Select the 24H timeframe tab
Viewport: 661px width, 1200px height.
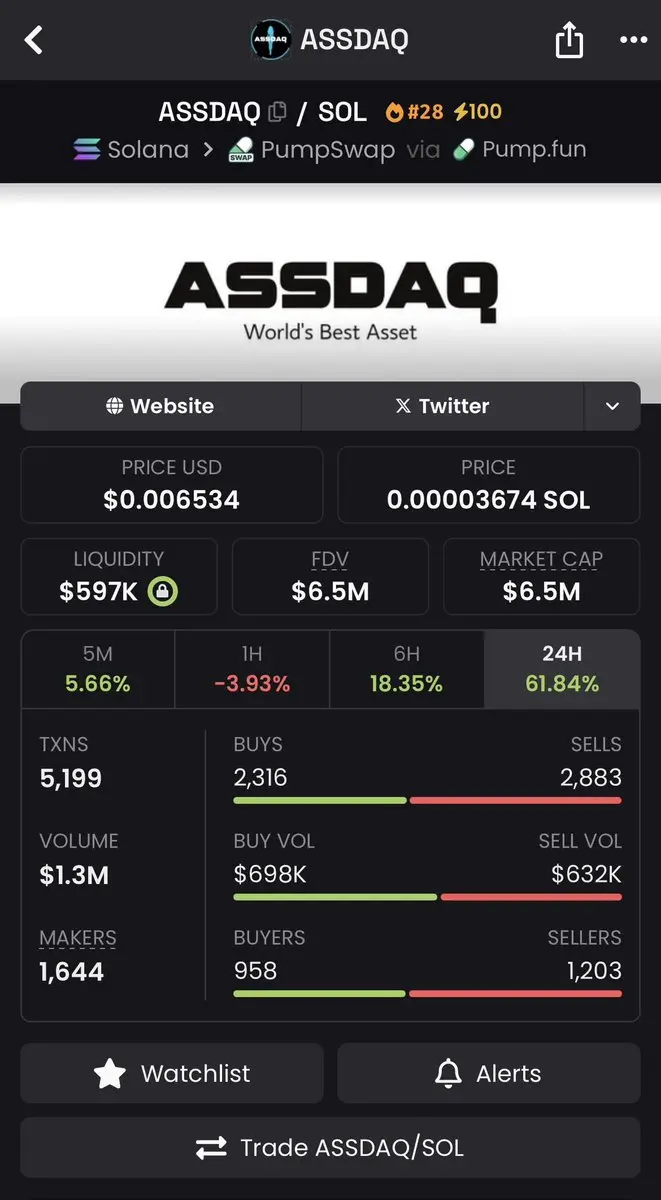562,669
